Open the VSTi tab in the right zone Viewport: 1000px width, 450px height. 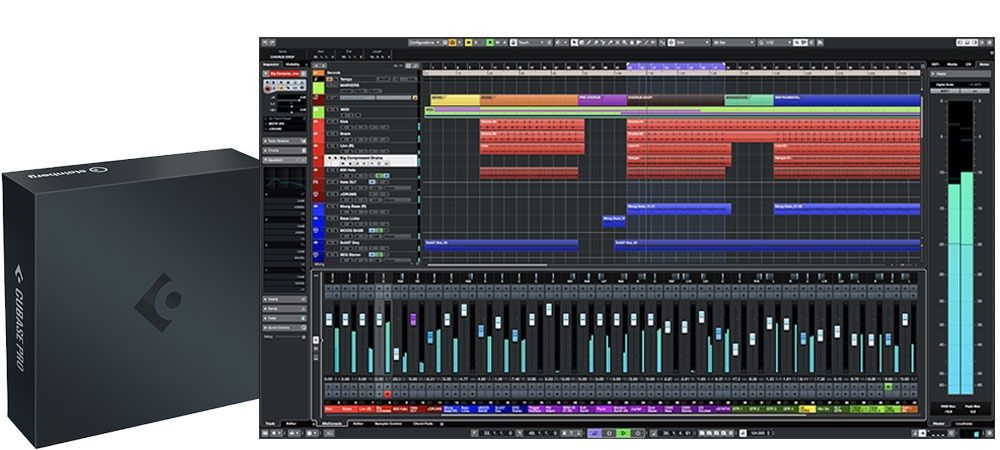tap(936, 64)
